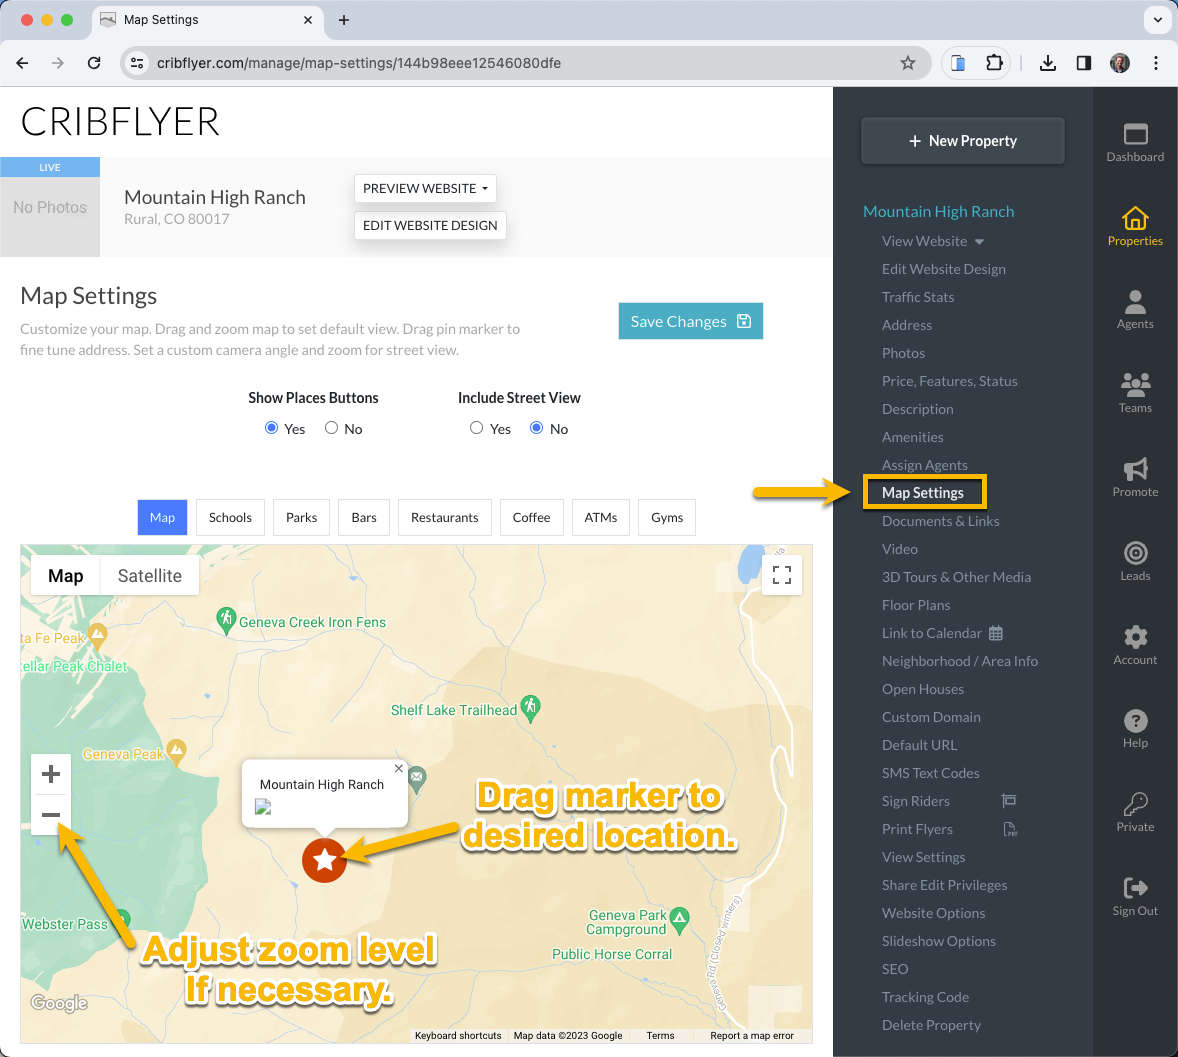The image size is (1178, 1057).
Task: Click the No Photos thumbnail placeholder
Action: (50, 207)
